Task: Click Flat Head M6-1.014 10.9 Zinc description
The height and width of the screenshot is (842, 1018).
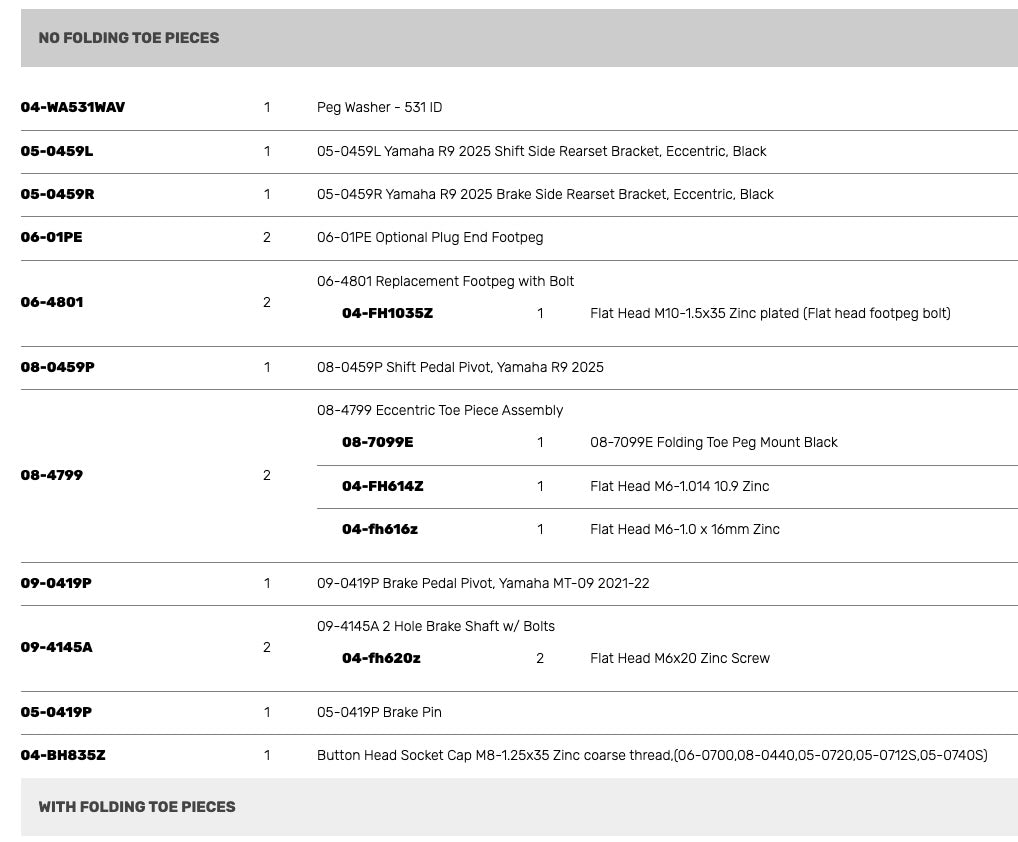Action: tap(679, 486)
